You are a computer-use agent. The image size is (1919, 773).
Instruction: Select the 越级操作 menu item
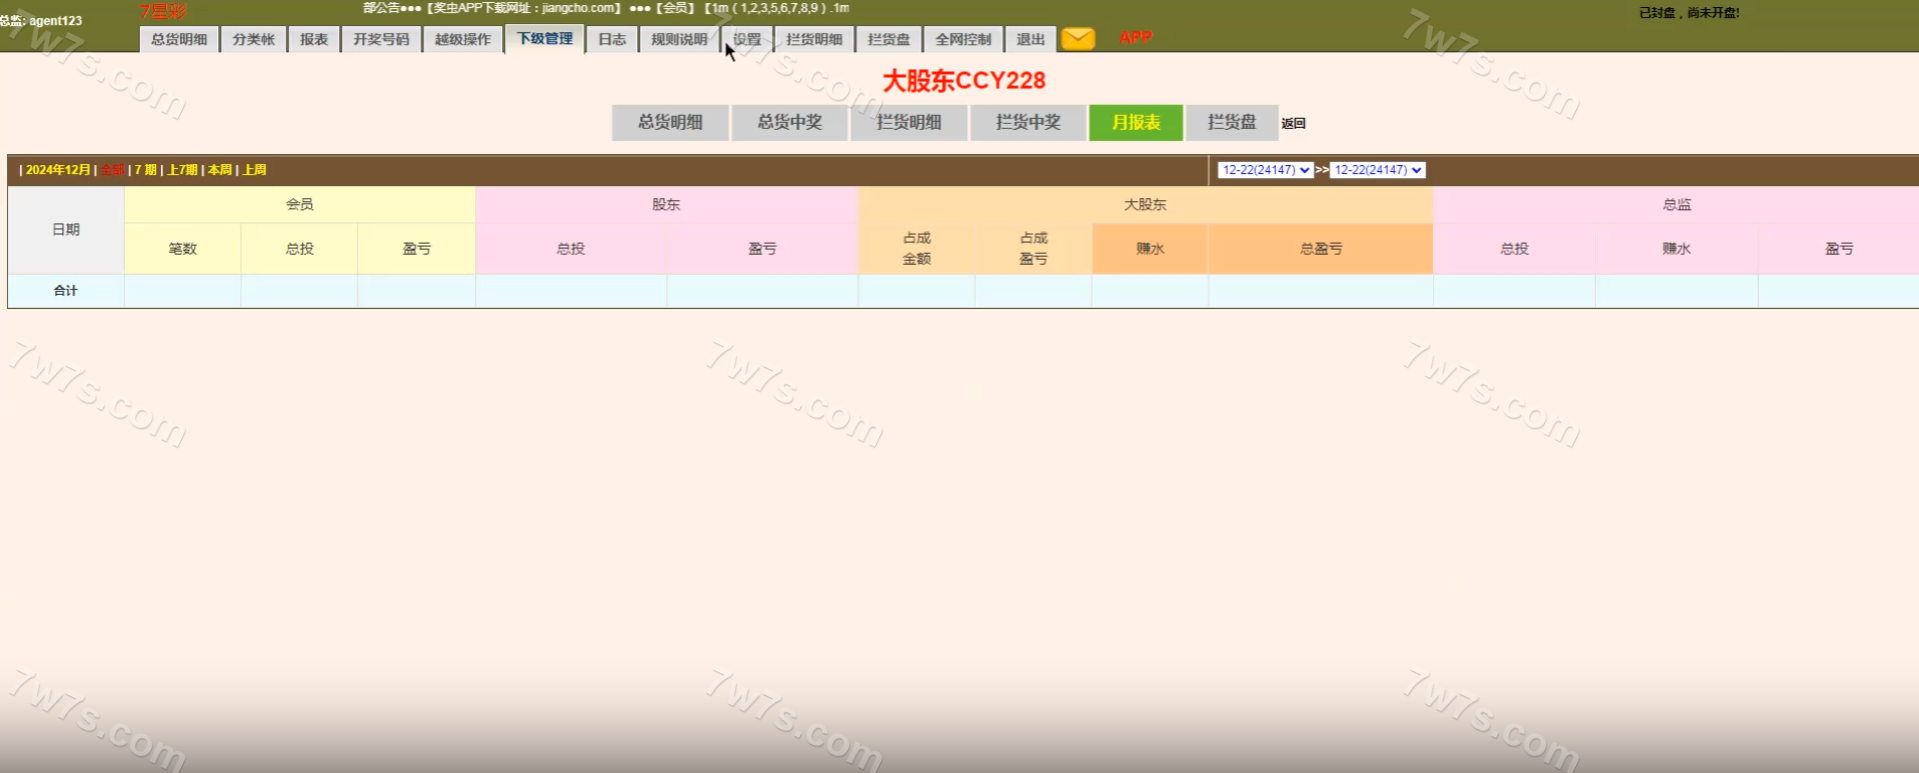(x=462, y=39)
